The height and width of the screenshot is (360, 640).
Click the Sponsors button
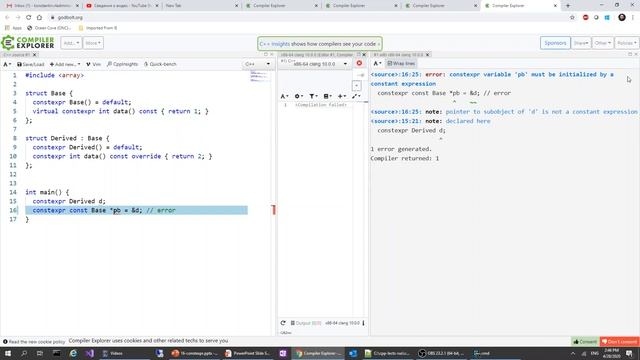[x=555, y=43]
